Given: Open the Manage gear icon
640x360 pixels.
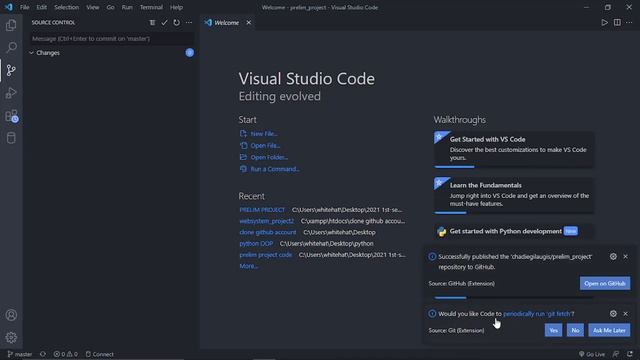Looking at the screenshot, I should tap(11, 337).
